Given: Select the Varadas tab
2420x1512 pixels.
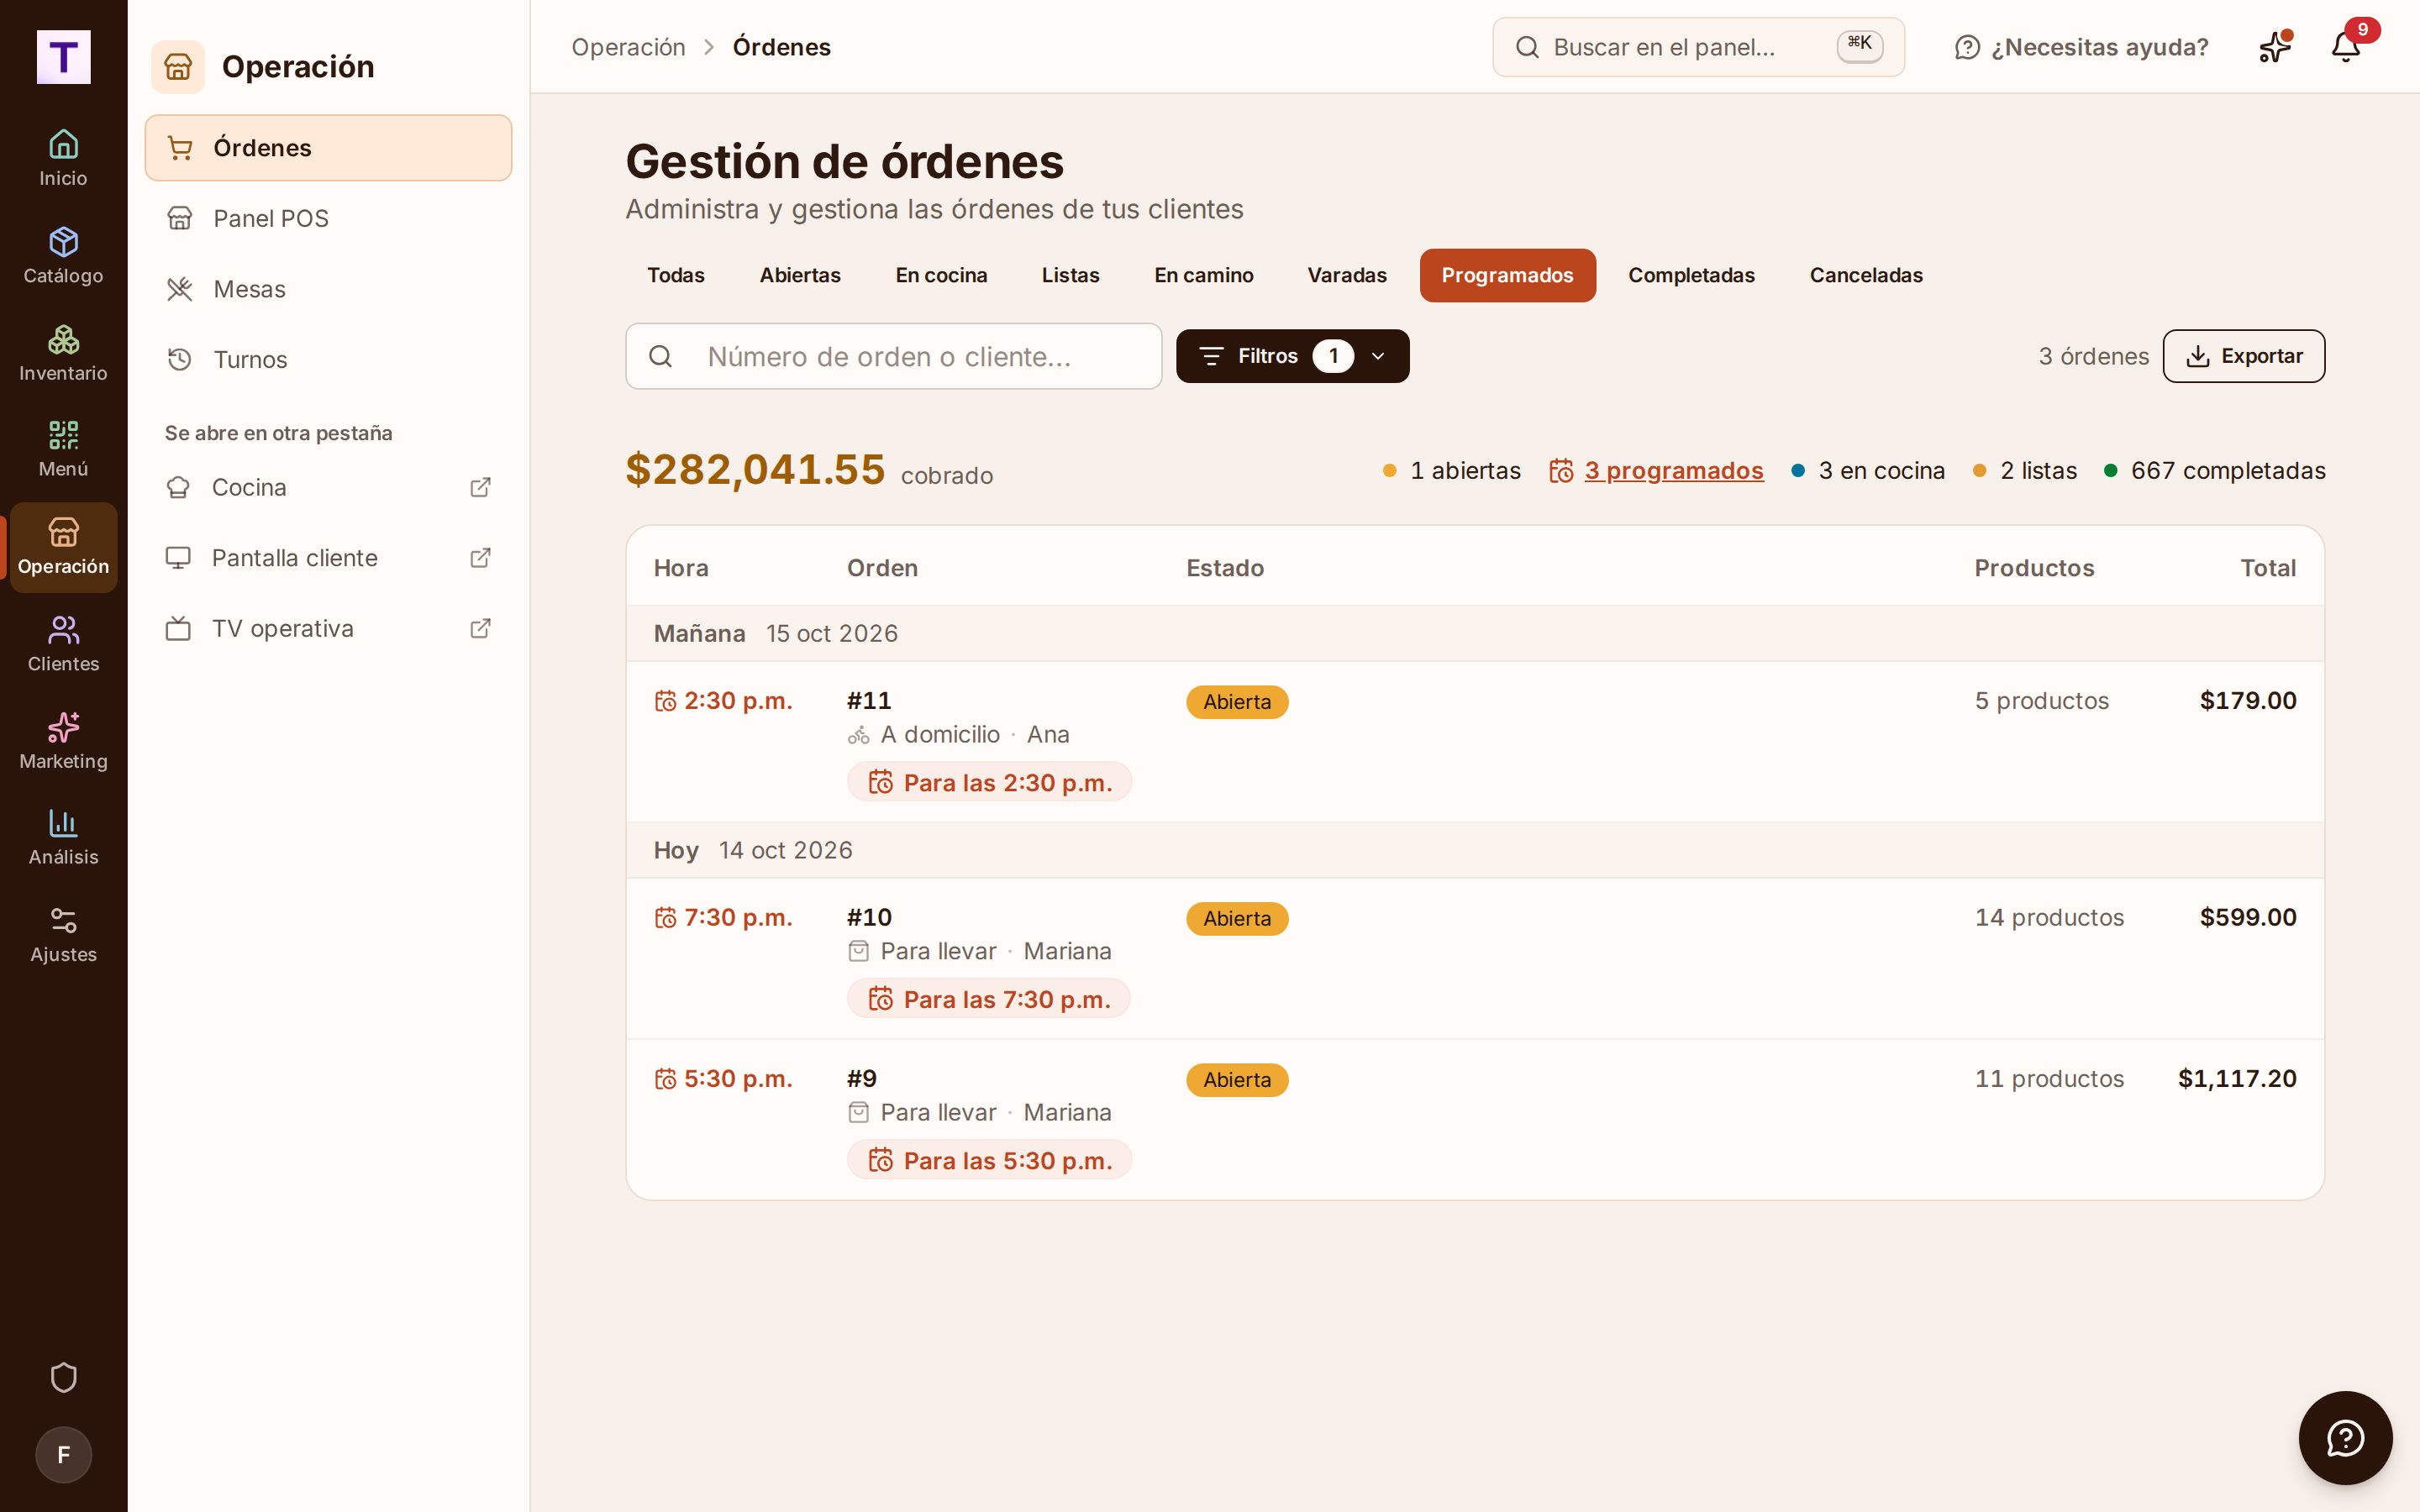Looking at the screenshot, I should coord(1347,275).
